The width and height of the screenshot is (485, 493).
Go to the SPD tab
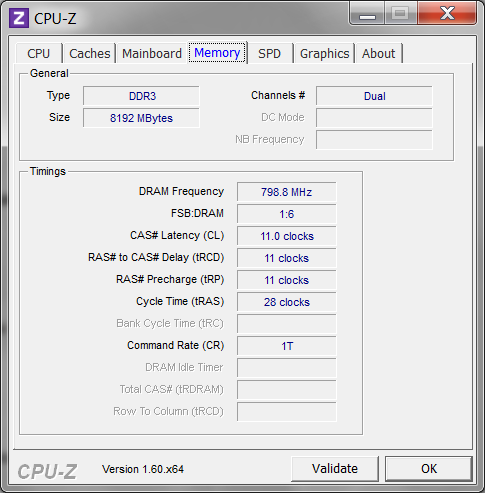click(269, 53)
